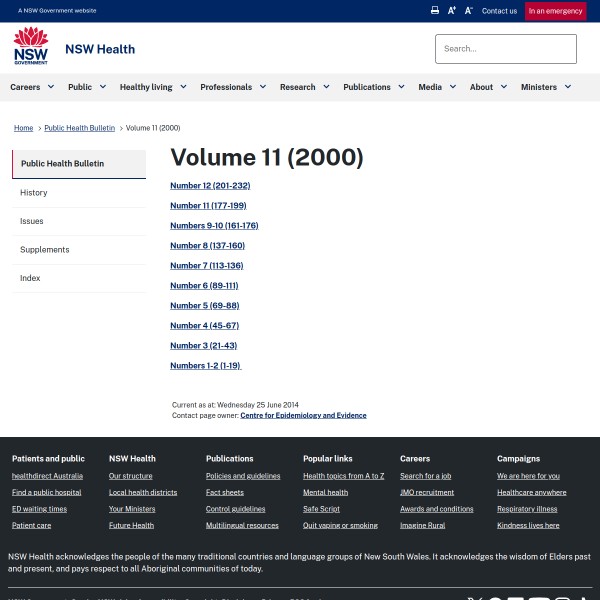Increase text size with A+ icon
This screenshot has height=600, width=600.
coord(452,11)
